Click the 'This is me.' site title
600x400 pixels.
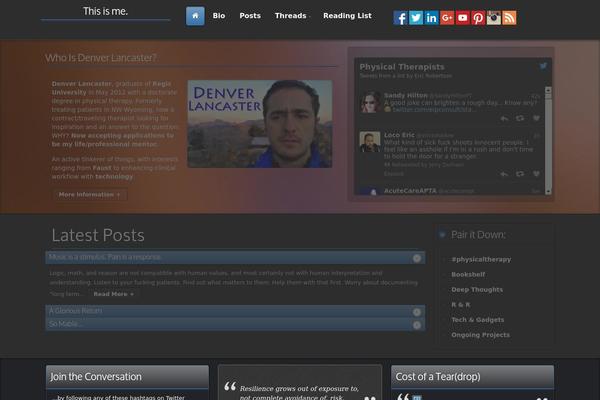tap(105, 11)
